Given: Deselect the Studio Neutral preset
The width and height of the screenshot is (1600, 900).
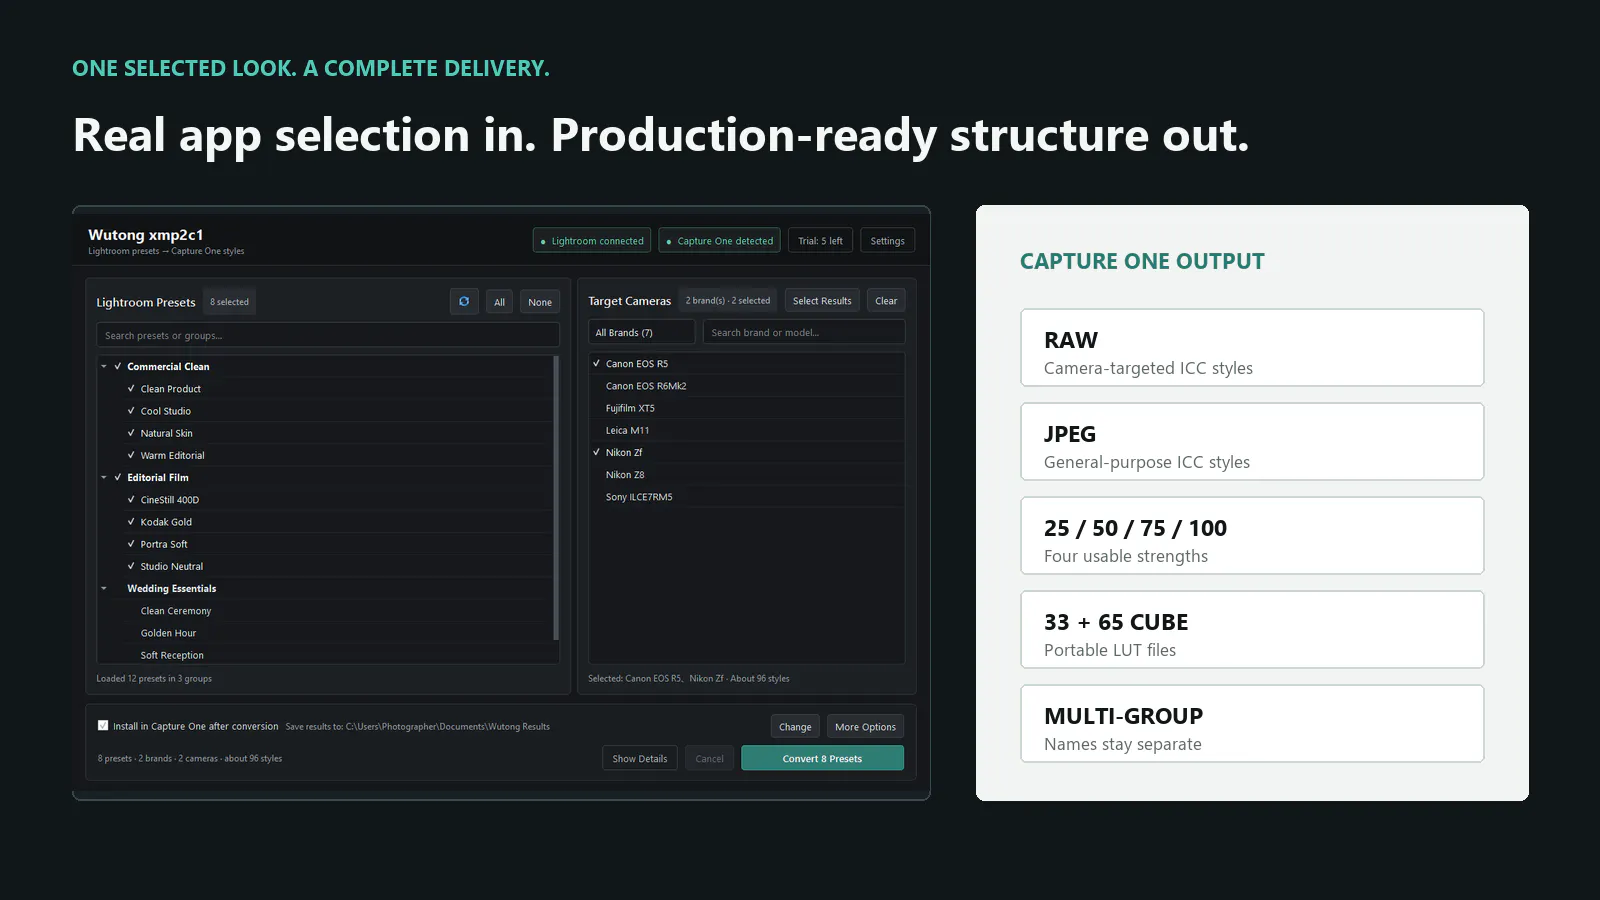Looking at the screenshot, I should point(131,566).
